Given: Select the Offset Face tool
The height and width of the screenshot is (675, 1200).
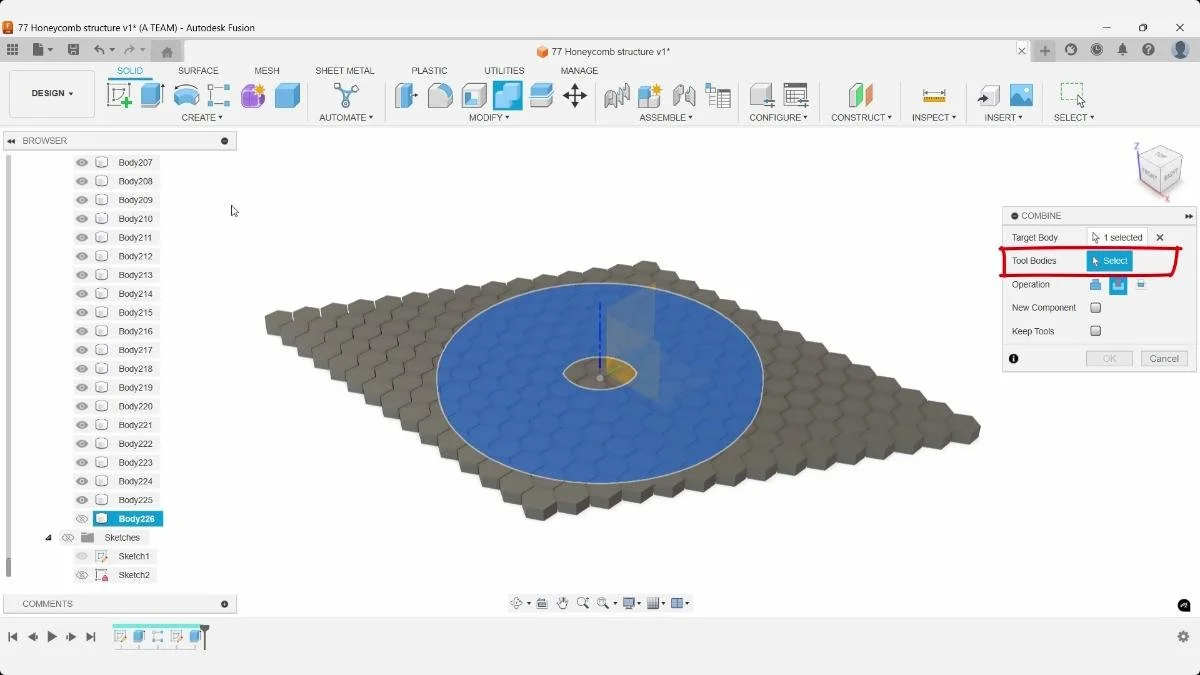Looking at the screenshot, I should pyautogui.click(x=541, y=95).
